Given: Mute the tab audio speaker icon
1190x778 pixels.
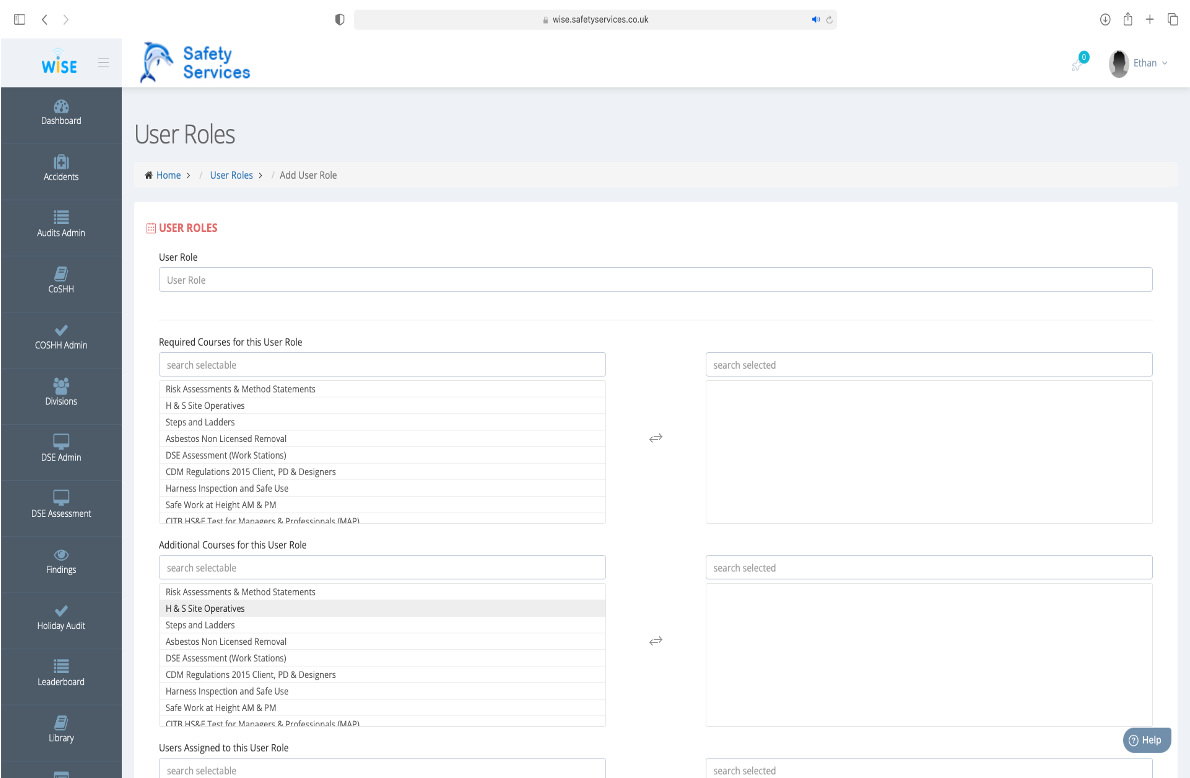Looking at the screenshot, I should [816, 20].
